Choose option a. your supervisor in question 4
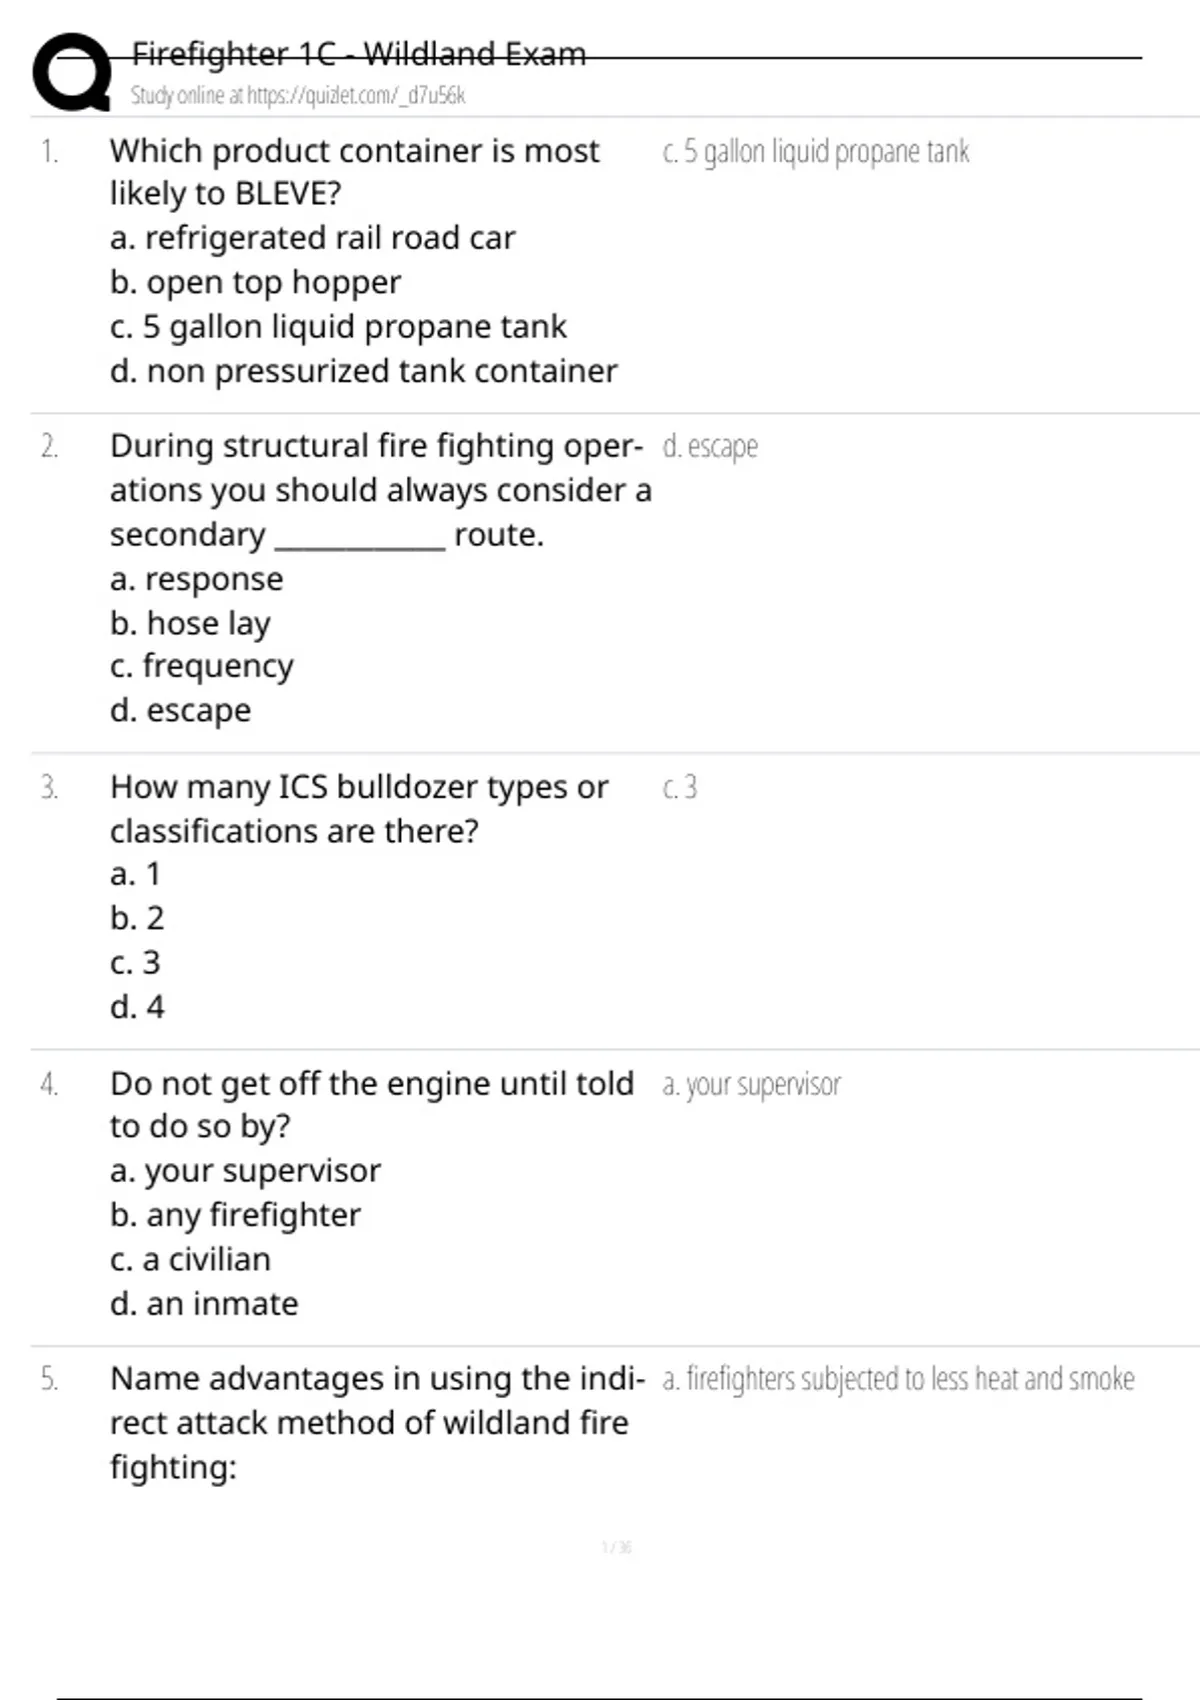This screenshot has width=1200, height=1700. point(245,1171)
